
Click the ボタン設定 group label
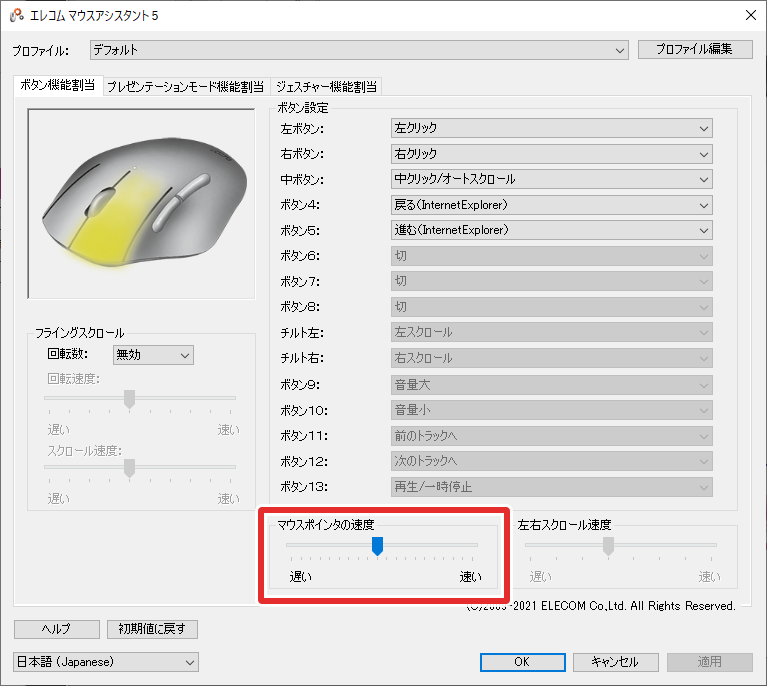[303, 108]
